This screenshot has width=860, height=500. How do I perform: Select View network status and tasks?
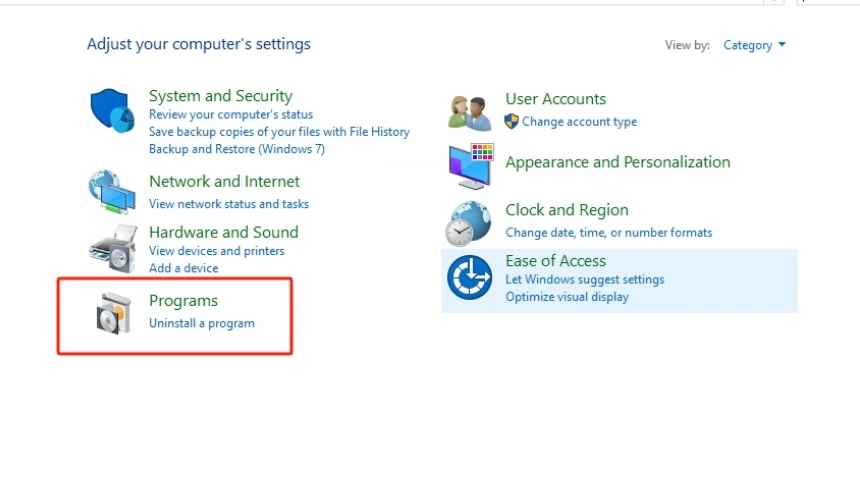(228, 204)
